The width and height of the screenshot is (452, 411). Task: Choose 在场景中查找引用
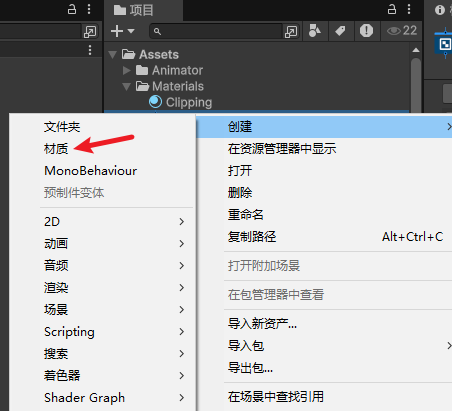(276, 397)
